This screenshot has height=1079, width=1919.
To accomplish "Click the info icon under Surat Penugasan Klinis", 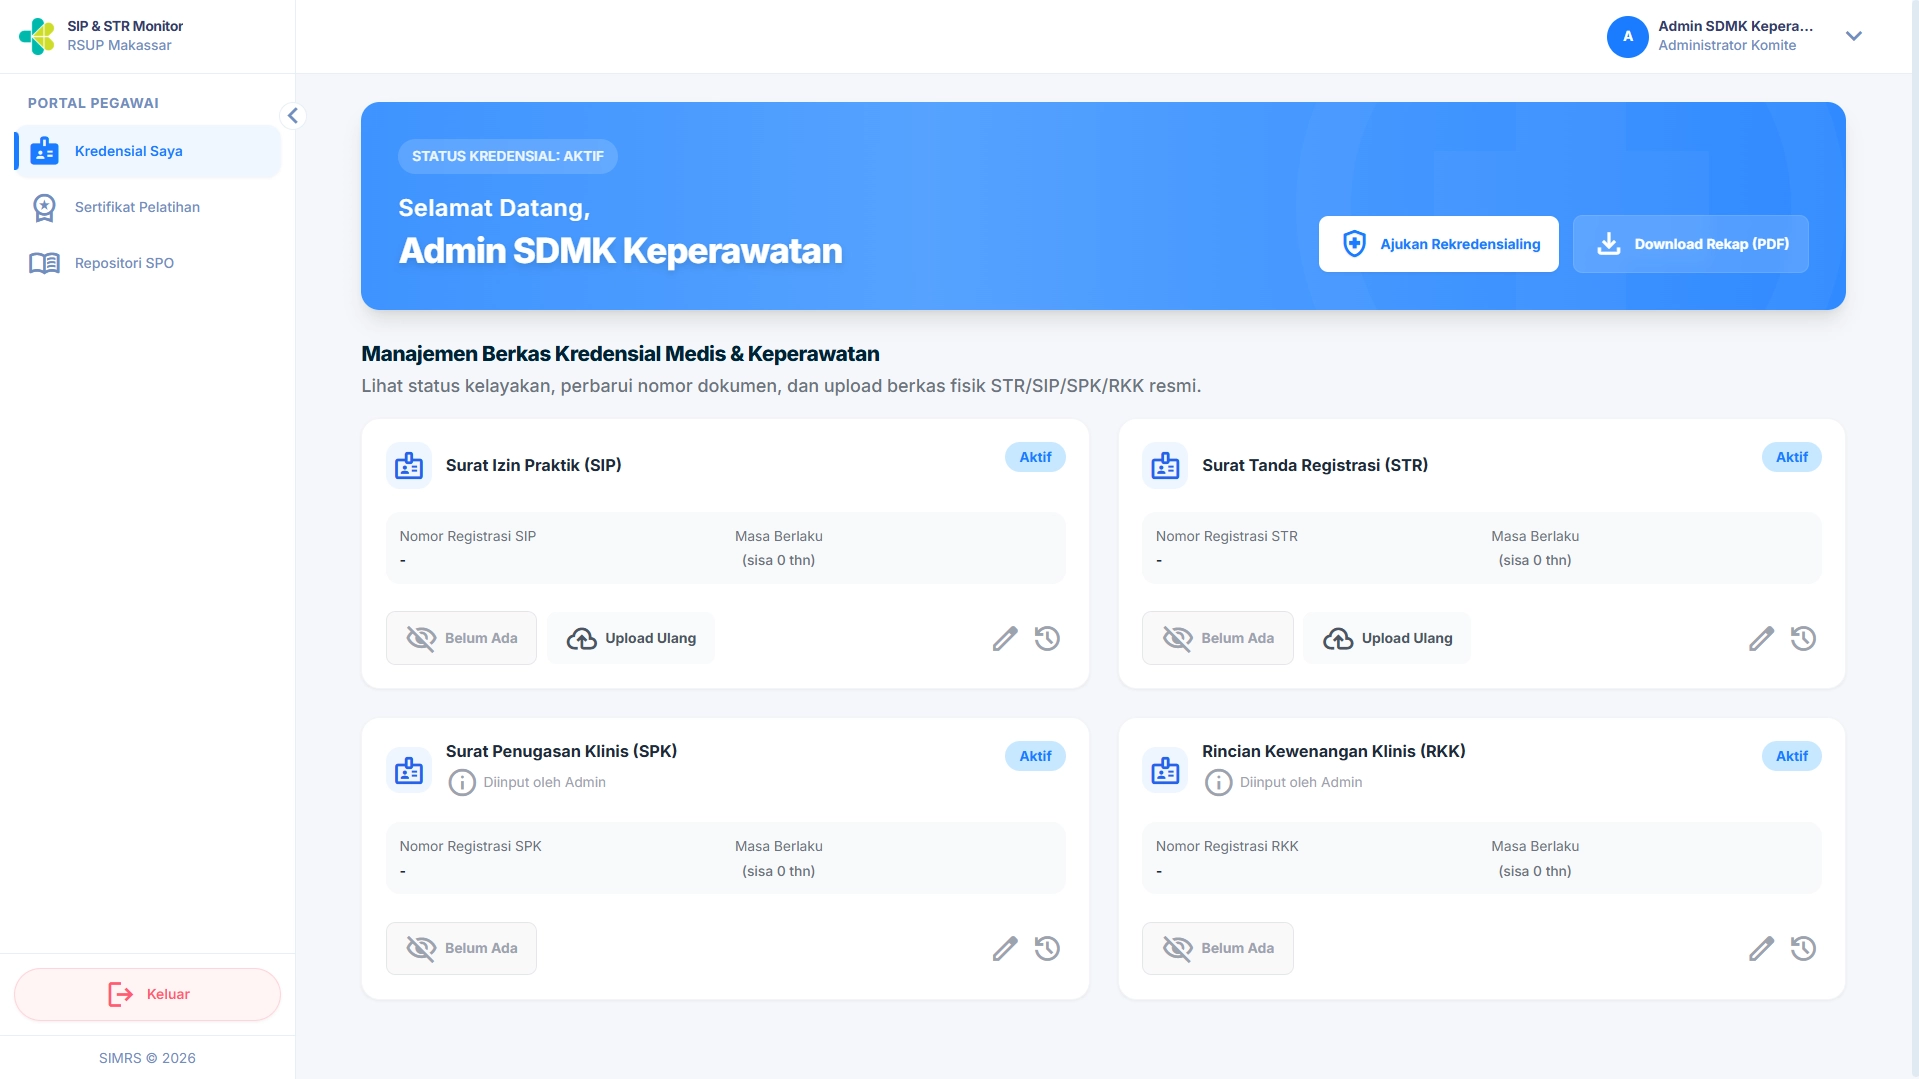I will point(461,782).
